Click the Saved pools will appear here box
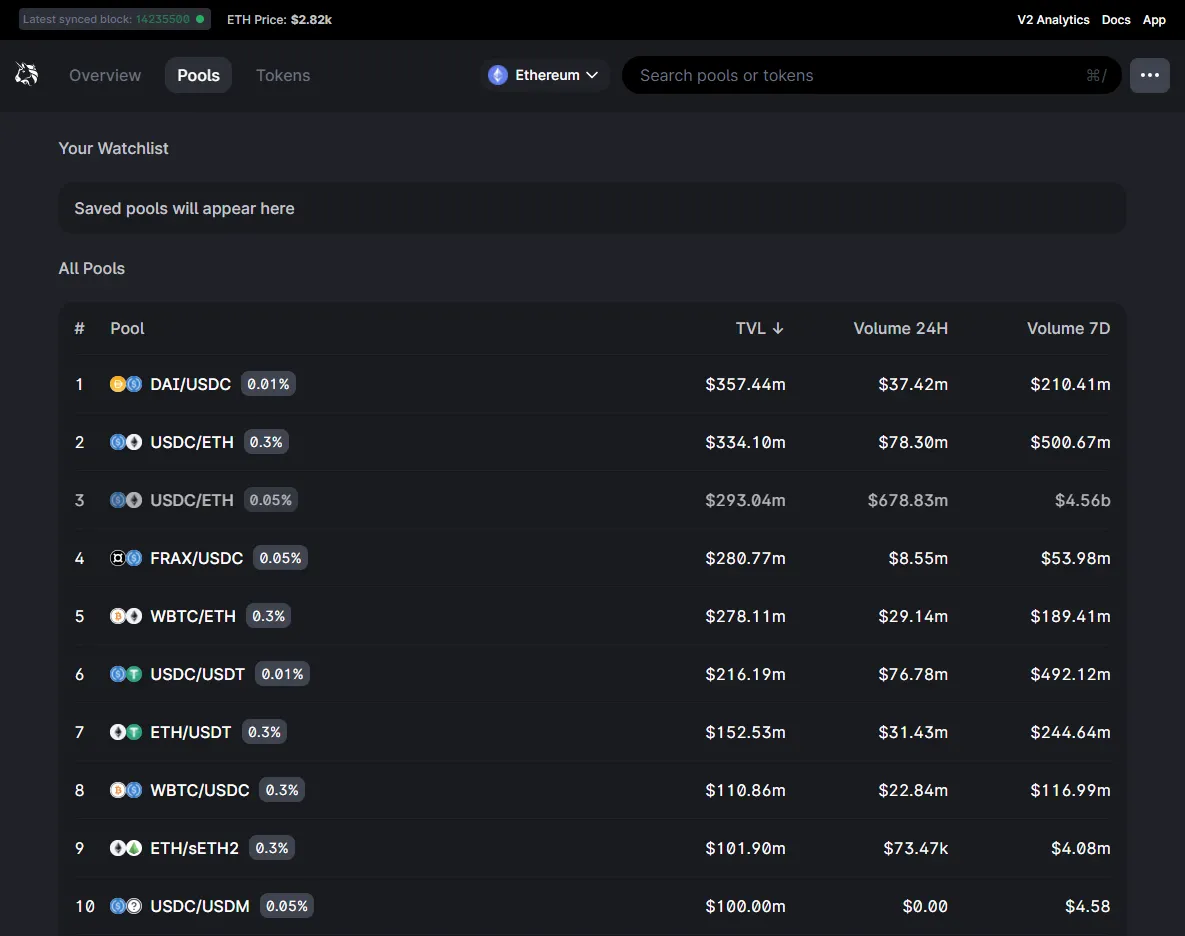This screenshot has height=936, width=1185. point(592,208)
